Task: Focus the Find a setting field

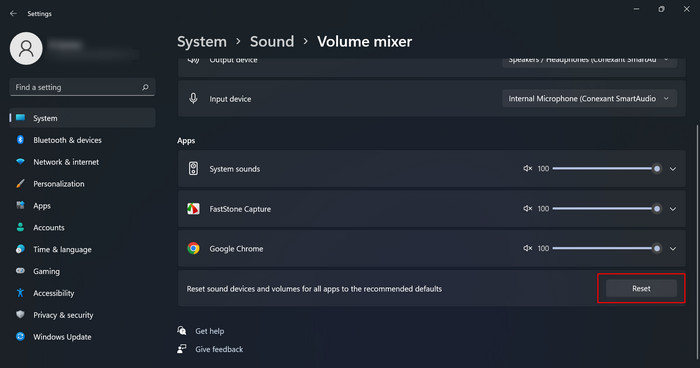Action: coord(82,87)
